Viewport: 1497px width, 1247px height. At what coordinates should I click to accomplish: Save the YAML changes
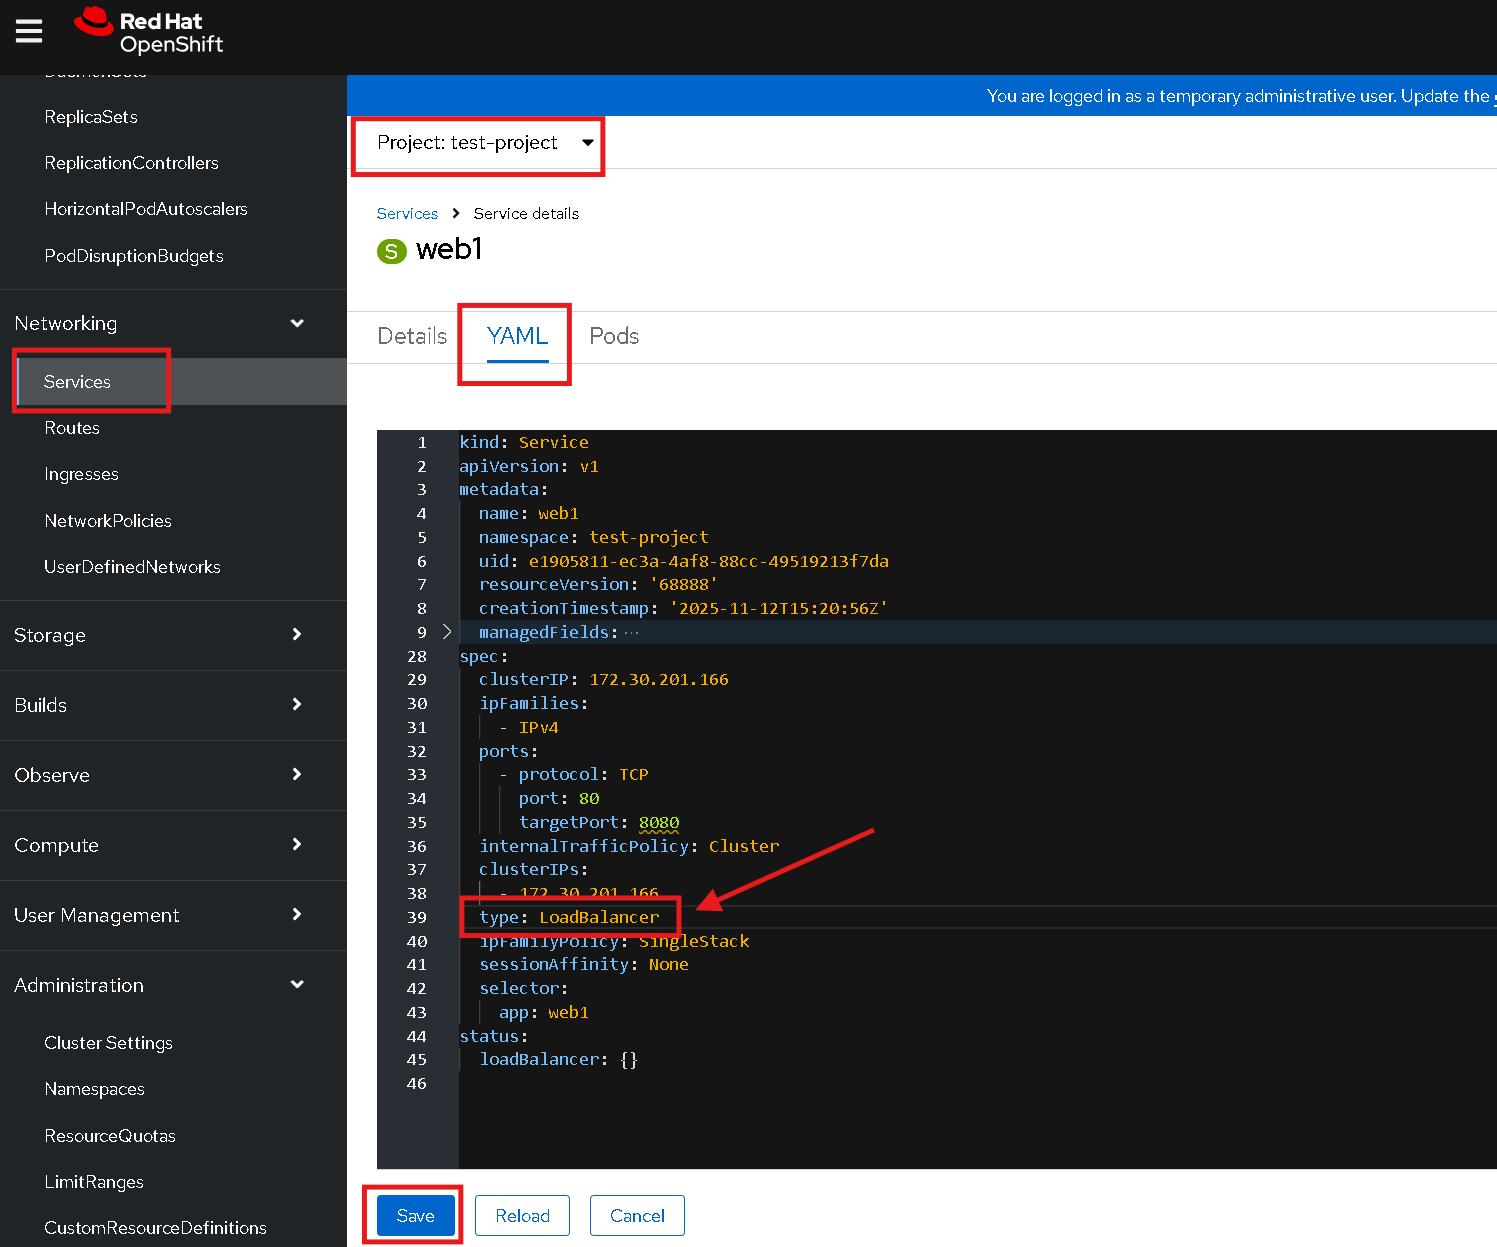[415, 1216]
